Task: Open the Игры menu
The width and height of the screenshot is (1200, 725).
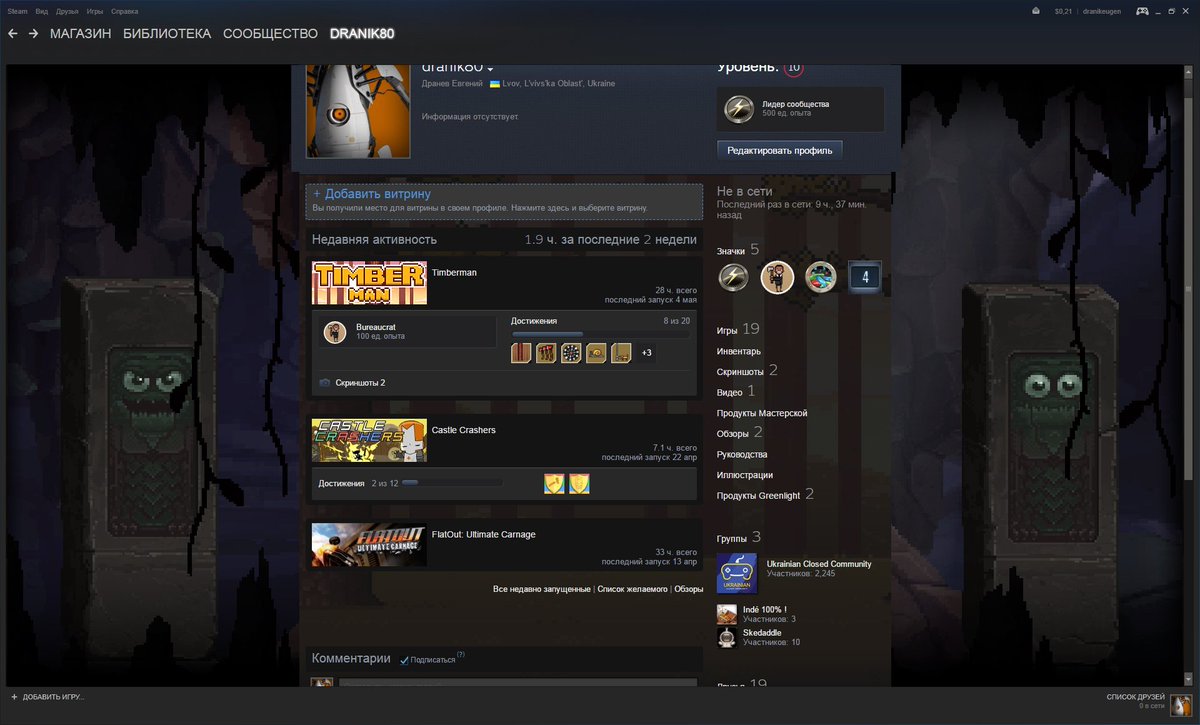Action: click(95, 11)
